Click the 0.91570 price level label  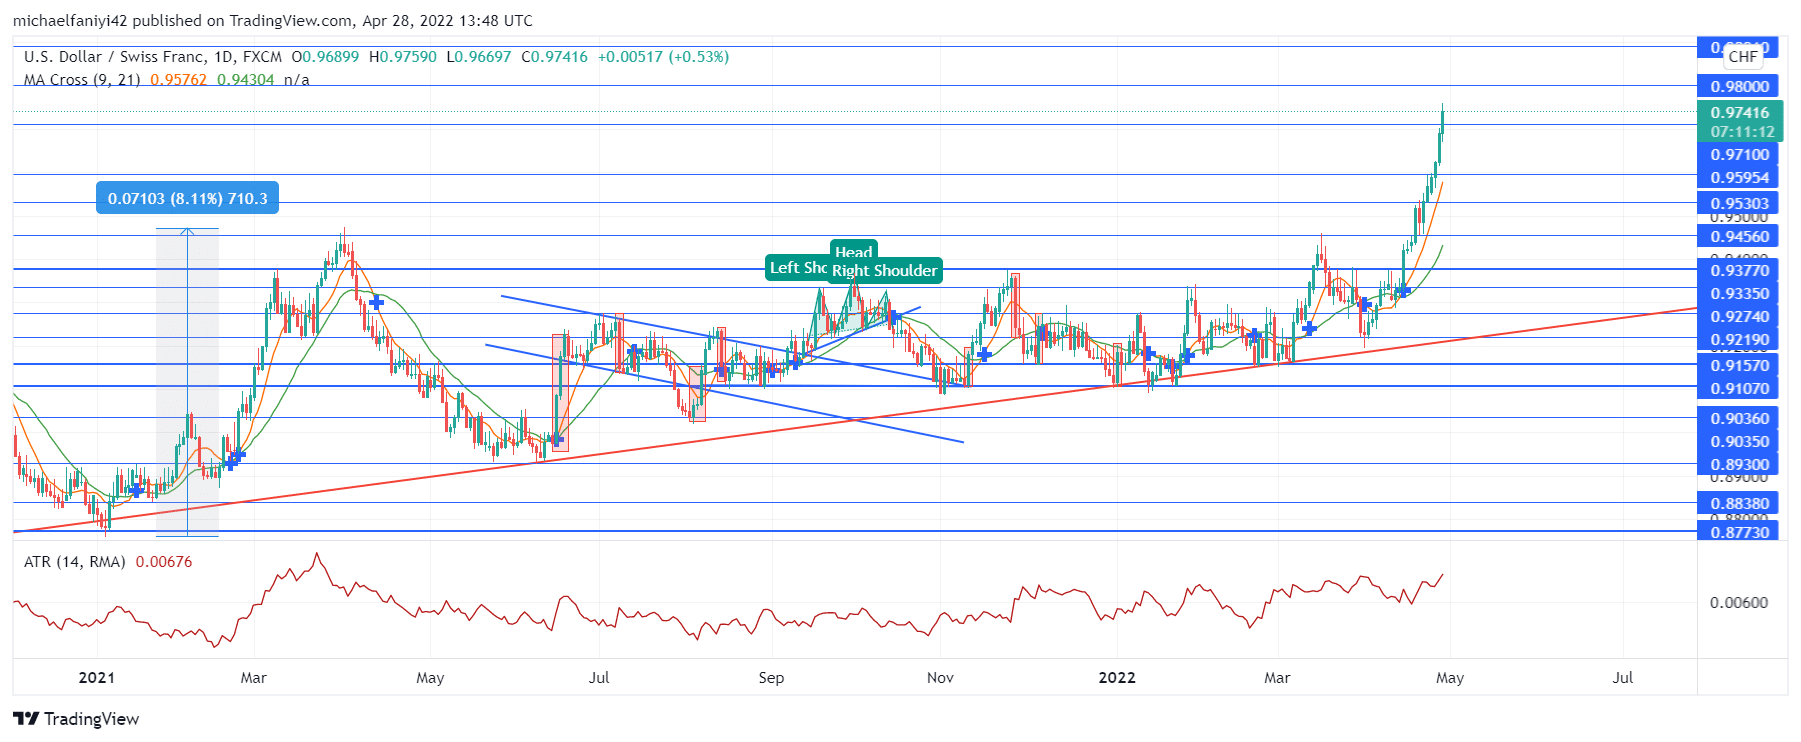point(1740,365)
